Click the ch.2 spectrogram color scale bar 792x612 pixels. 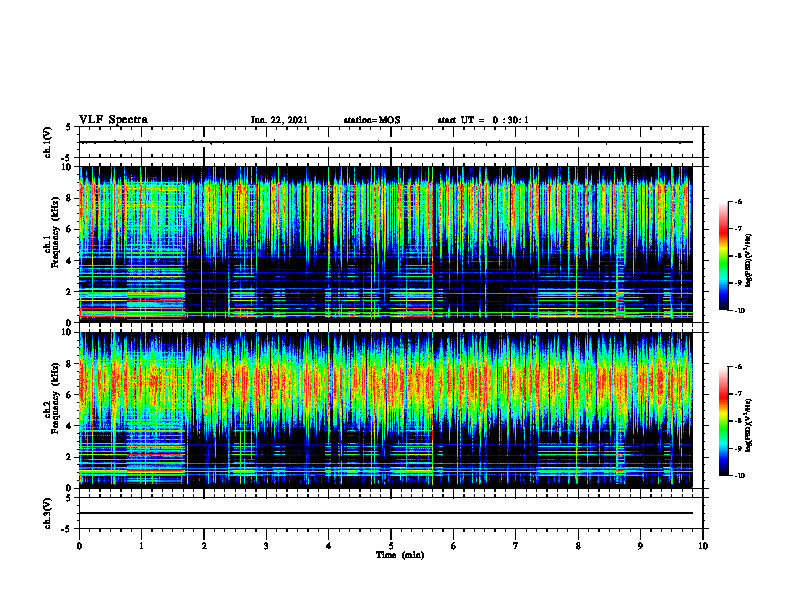(723, 421)
